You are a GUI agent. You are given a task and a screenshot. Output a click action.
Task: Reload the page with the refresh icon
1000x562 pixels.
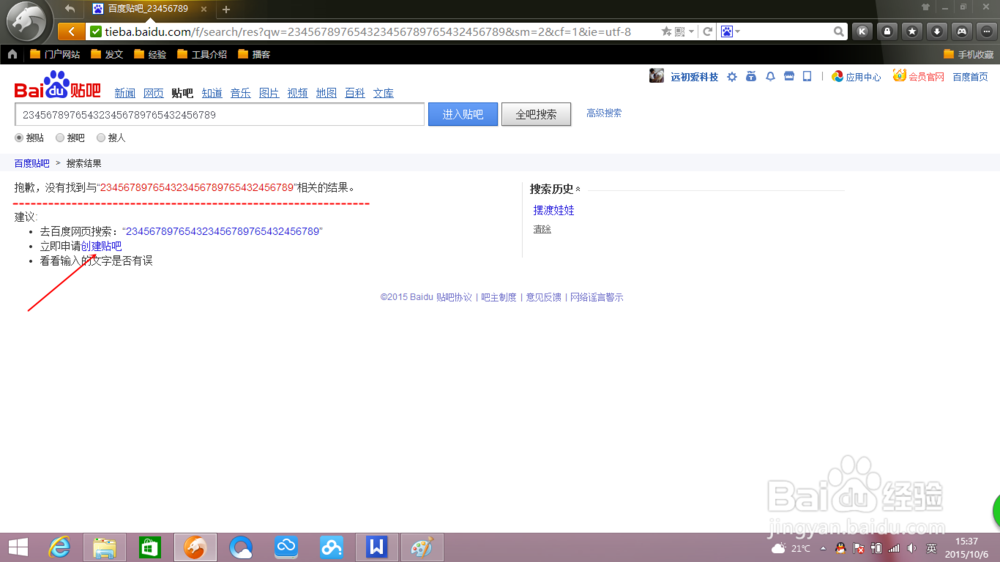point(707,31)
